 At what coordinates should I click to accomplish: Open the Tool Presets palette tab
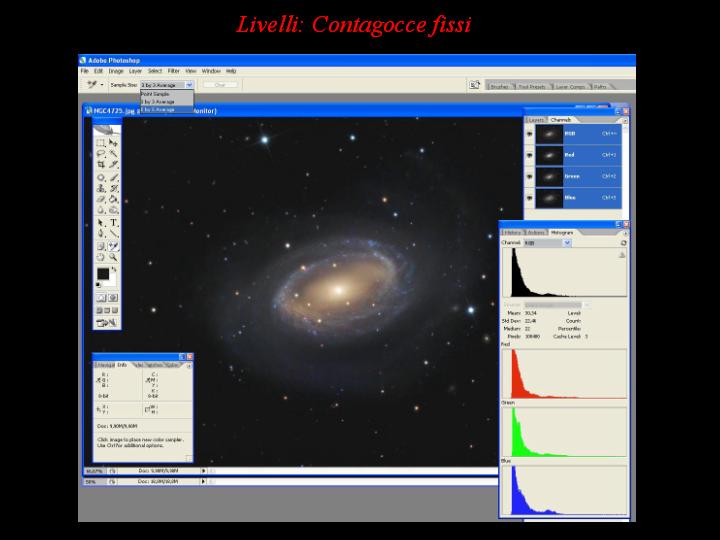[x=531, y=86]
